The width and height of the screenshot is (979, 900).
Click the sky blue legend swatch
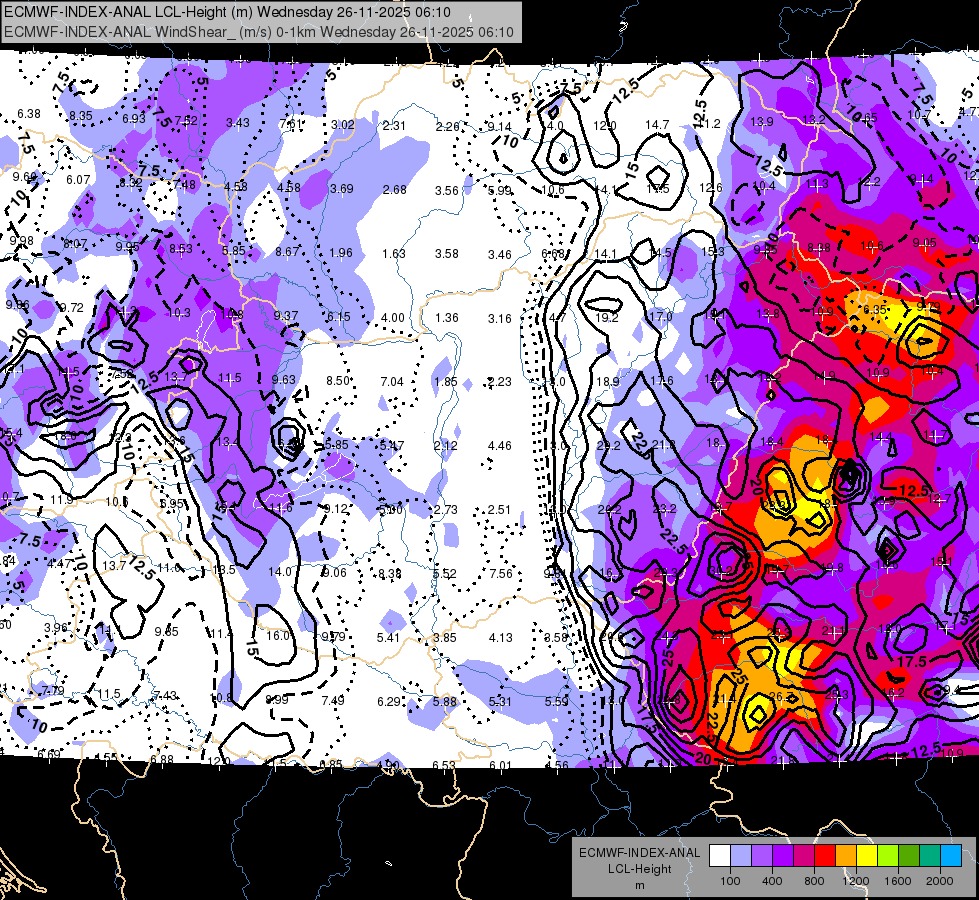tap(951, 856)
